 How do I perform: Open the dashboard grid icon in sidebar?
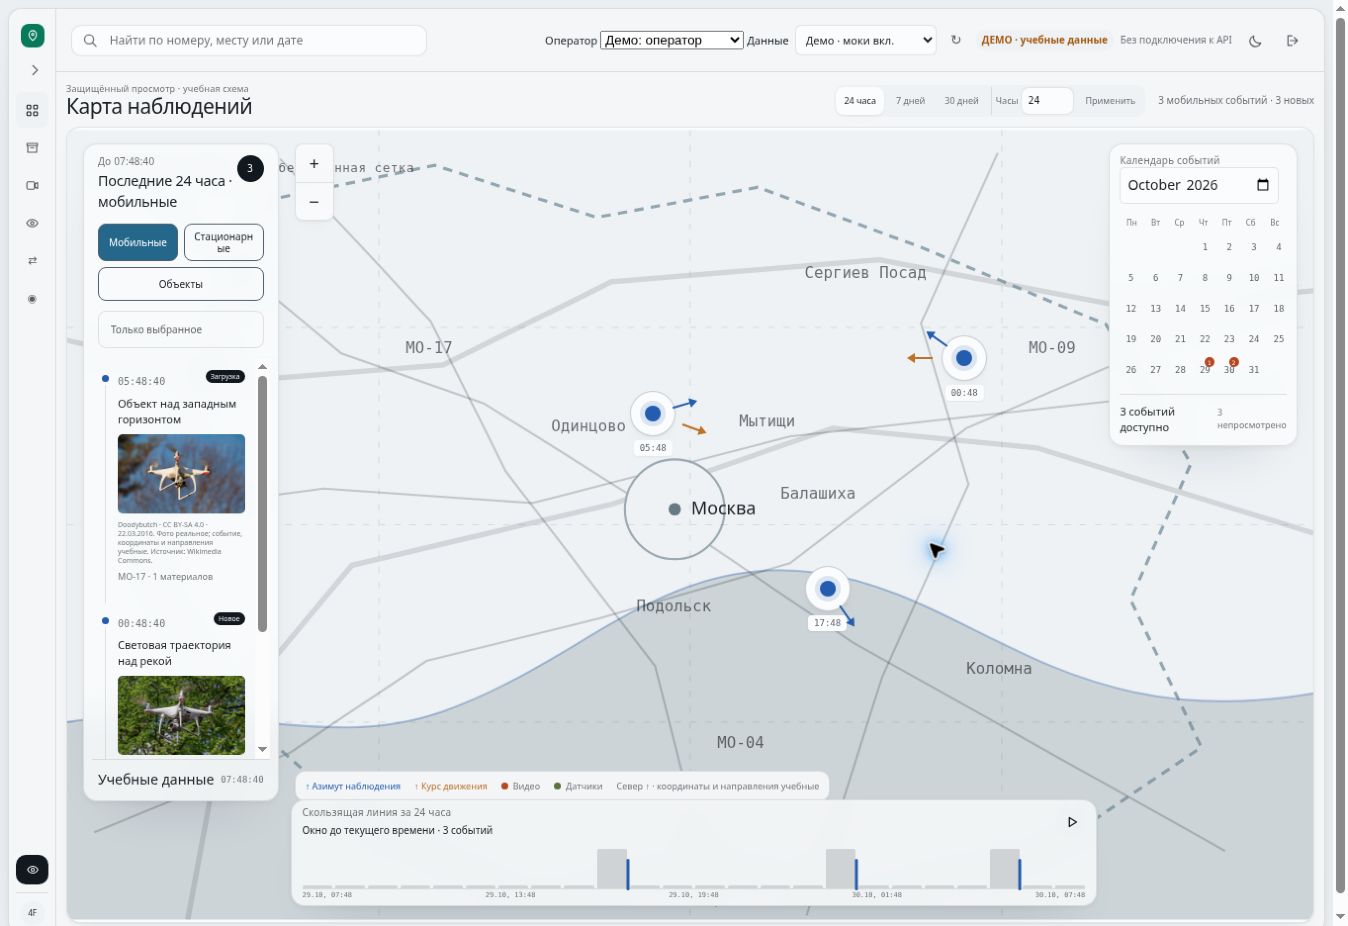(x=32, y=110)
